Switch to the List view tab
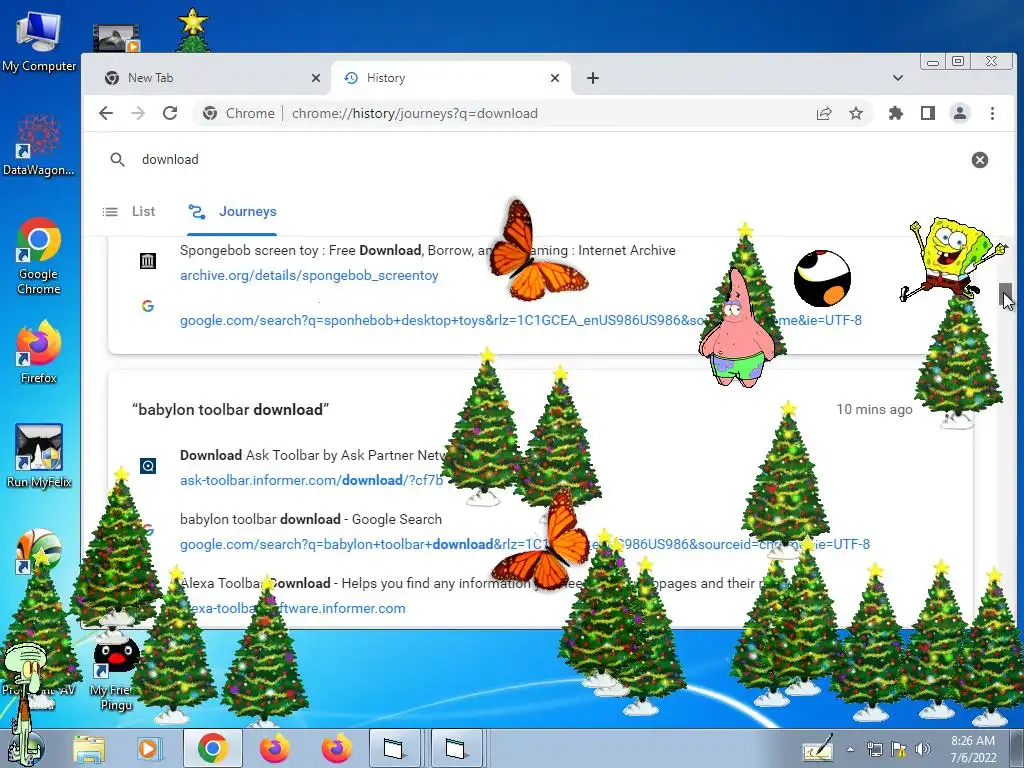Viewport: 1024px width, 768px height. pos(129,212)
